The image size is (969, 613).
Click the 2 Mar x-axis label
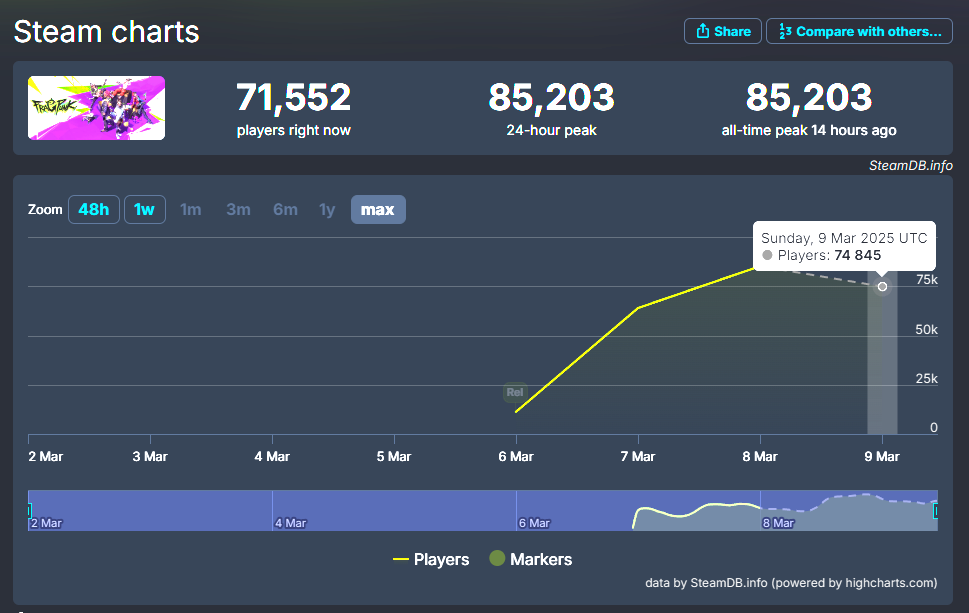tap(46, 457)
